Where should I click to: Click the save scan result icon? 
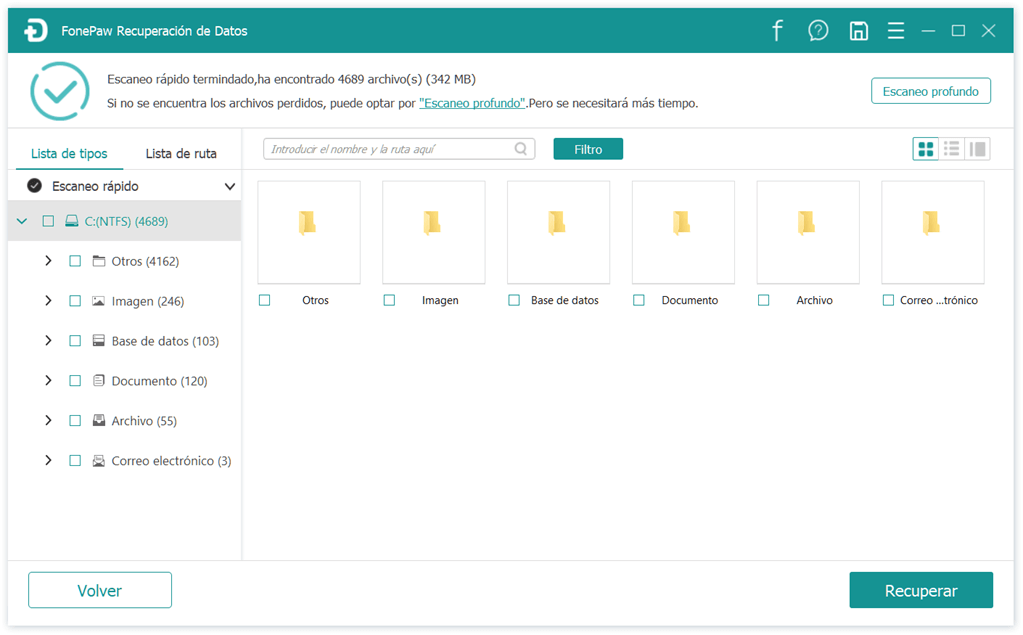858,31
